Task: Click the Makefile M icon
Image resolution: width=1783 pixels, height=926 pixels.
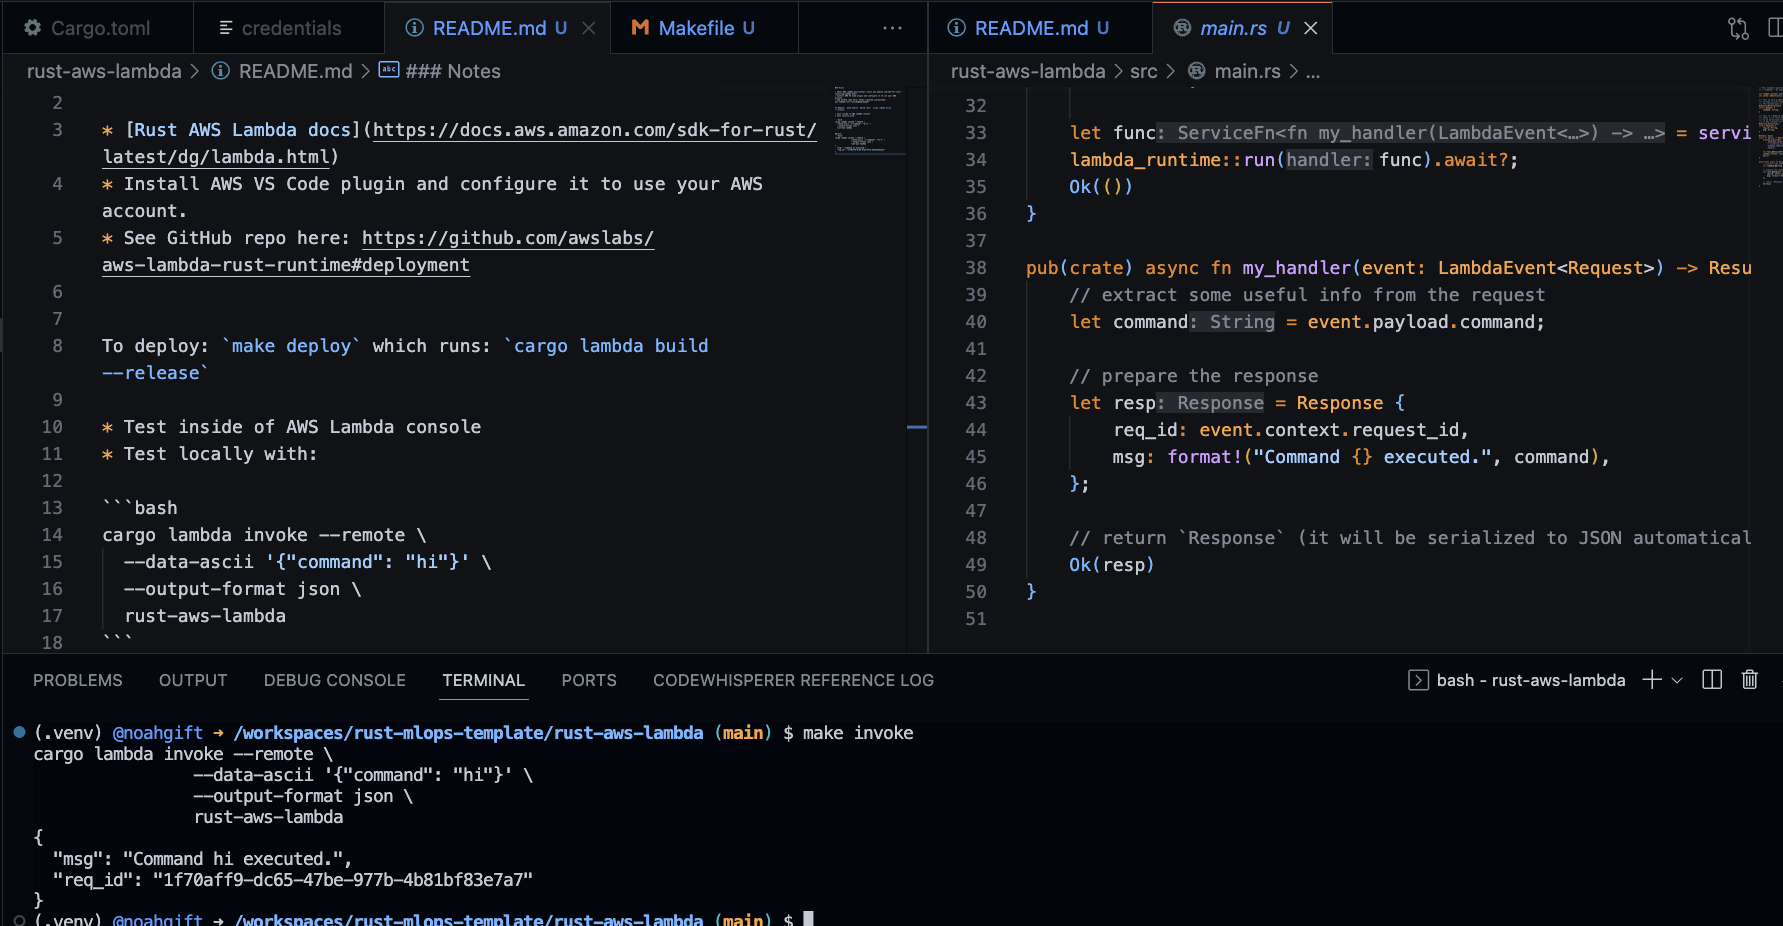Action: coord(640,28)
